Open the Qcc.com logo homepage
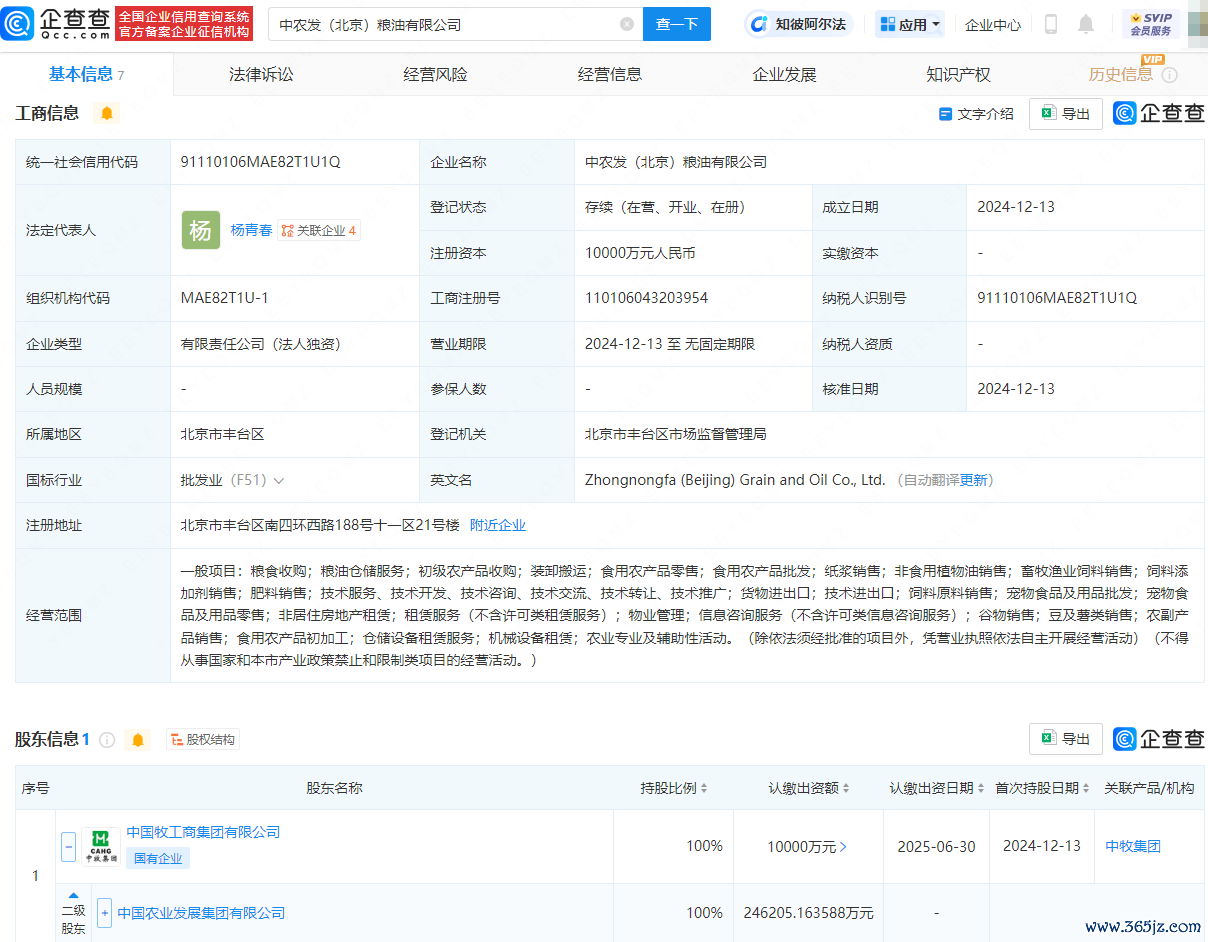 (x=56, y=23)
